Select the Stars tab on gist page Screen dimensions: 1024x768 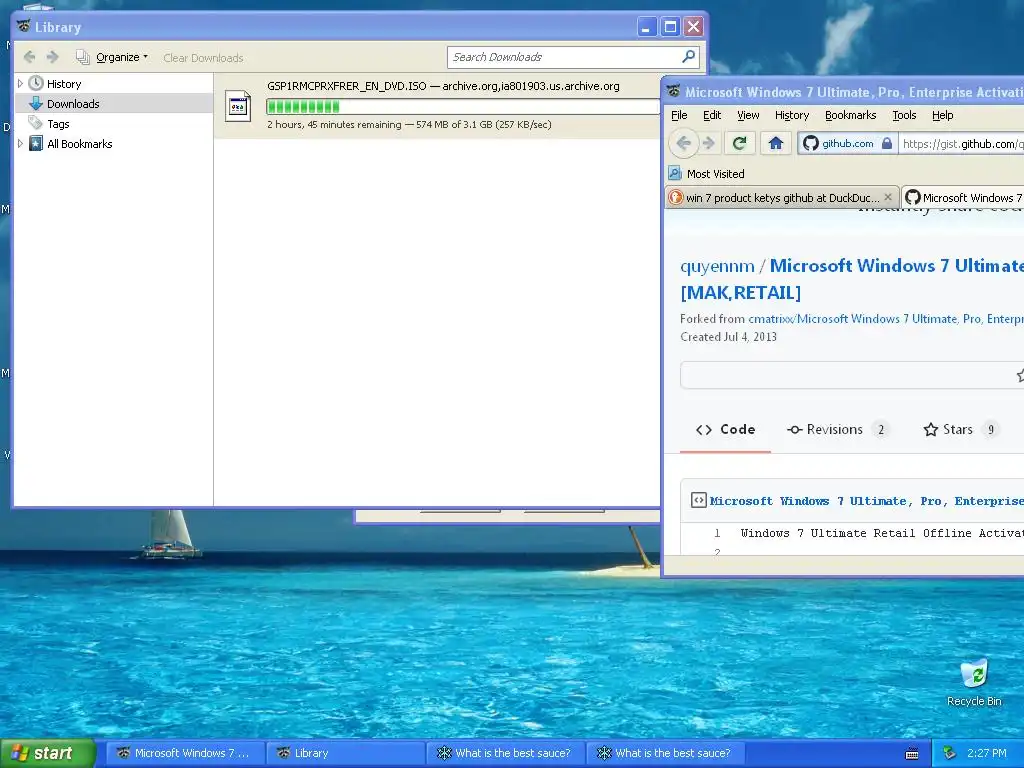(x=961, y=430)
